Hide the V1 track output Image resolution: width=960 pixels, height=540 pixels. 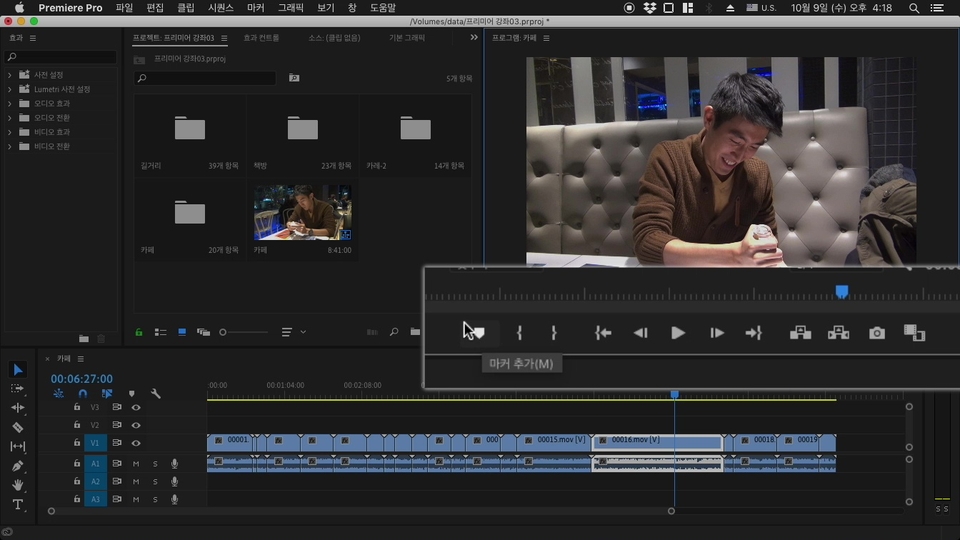tap(136, 443)
